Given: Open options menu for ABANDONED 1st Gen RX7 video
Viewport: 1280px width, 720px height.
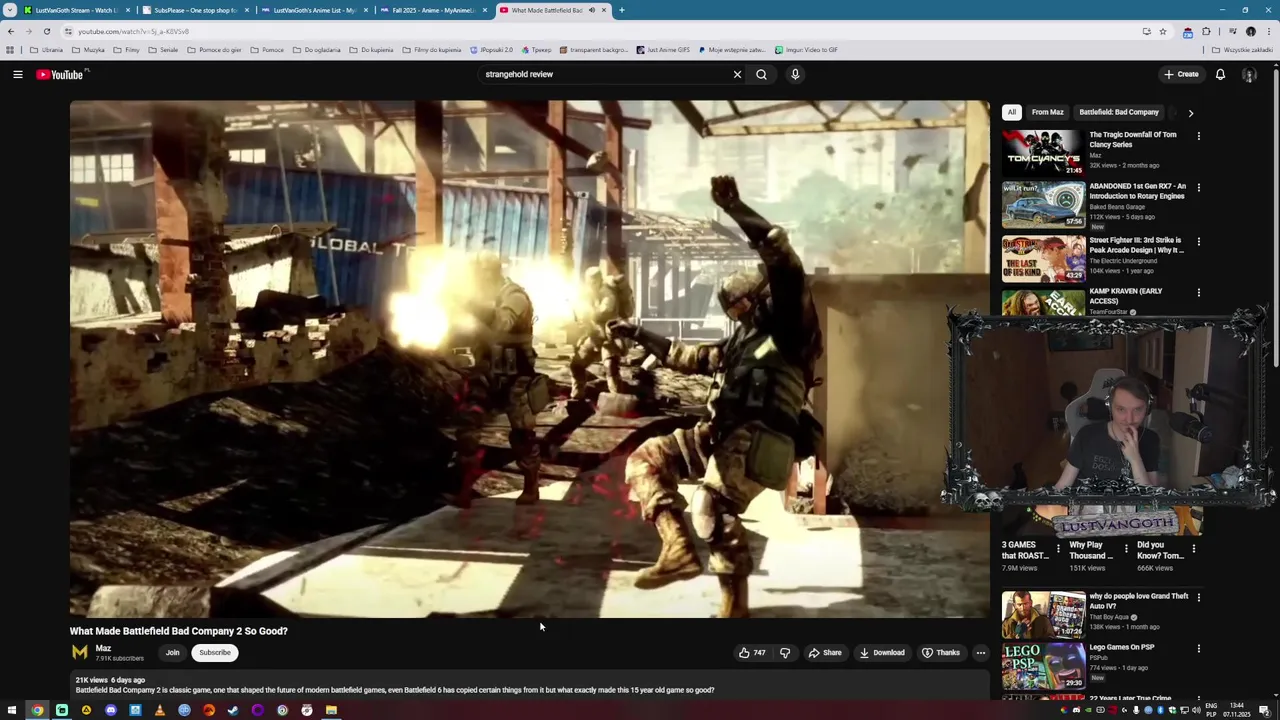Looking at the screenshot, I should coord(1198,187).
